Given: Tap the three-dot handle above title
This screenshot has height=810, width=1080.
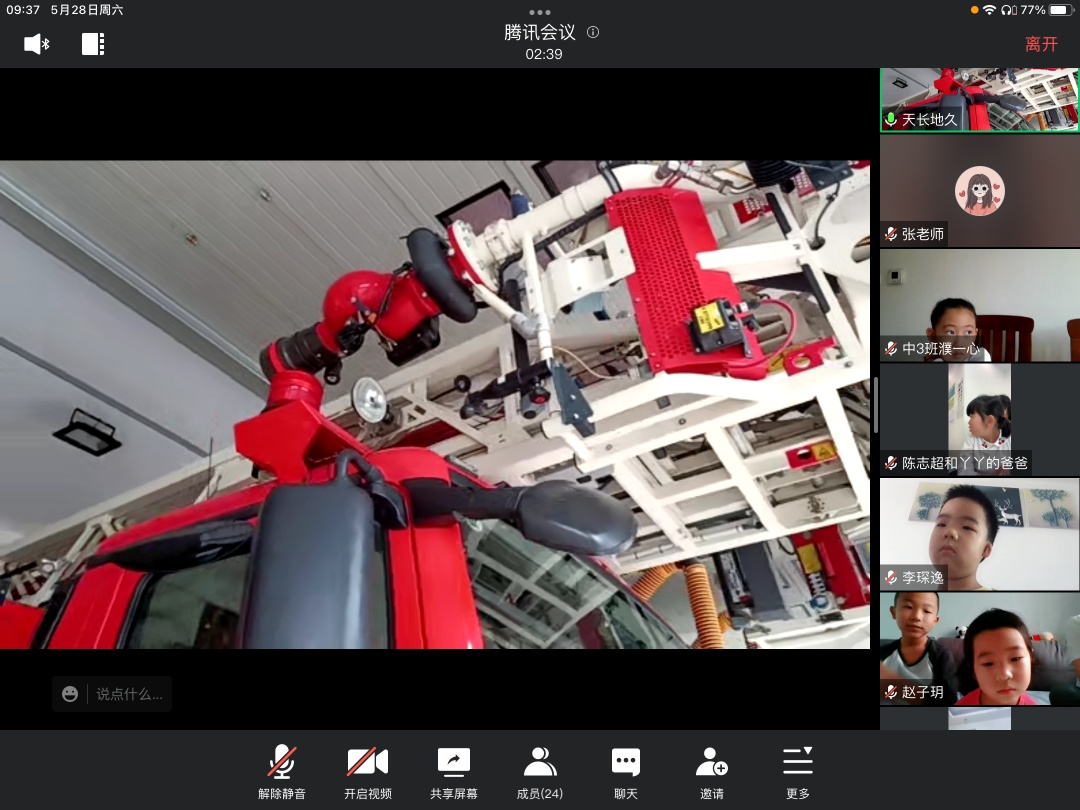Looking at the screenshot, I should pos(540,12).
